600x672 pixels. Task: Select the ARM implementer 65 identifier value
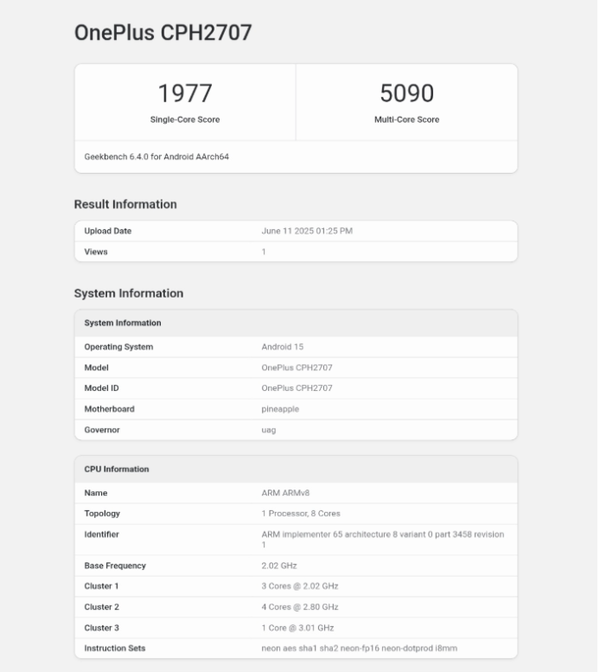click(383, 540)
